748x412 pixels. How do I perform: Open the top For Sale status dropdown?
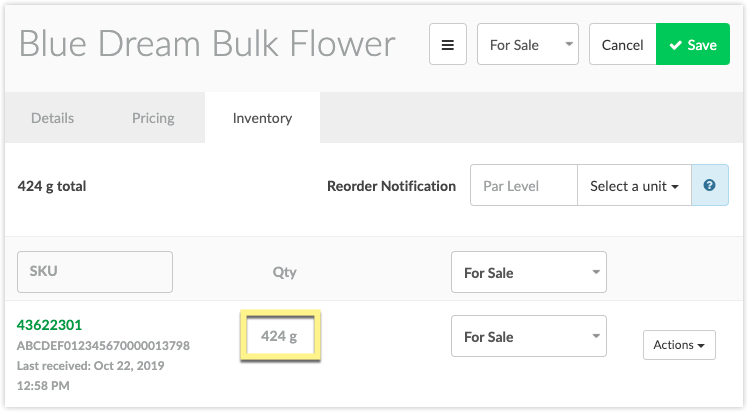coord(528,44)
